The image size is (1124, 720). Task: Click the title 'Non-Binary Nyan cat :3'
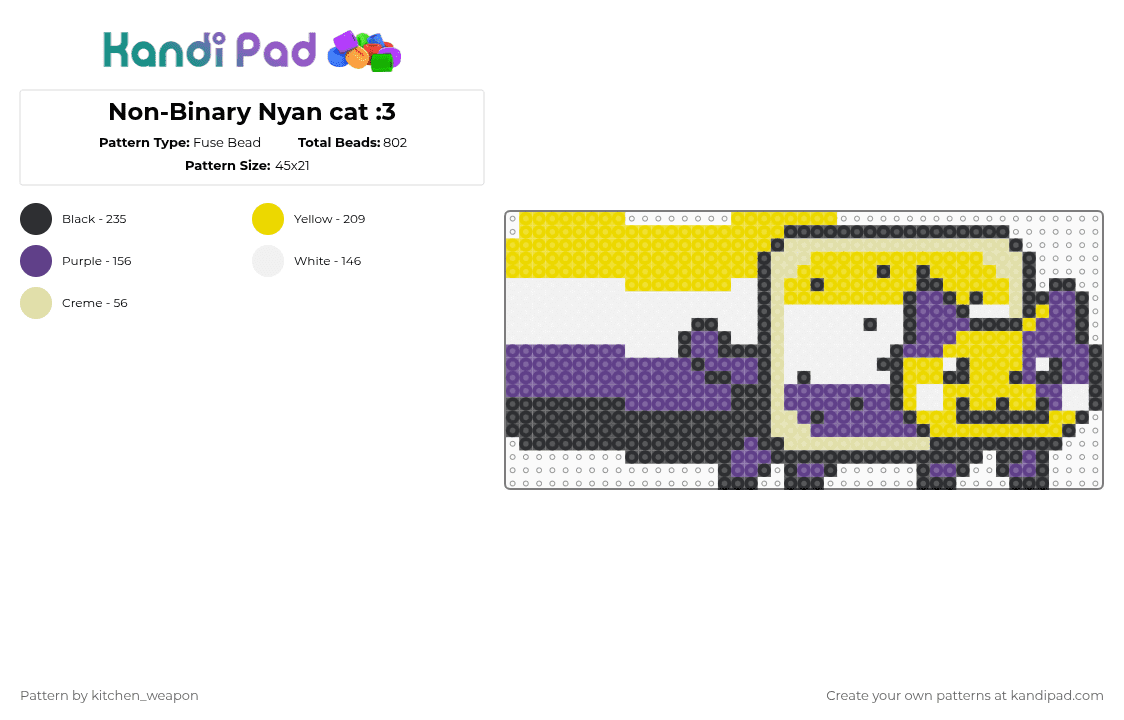pyautogui.click(x=252, y=112)
